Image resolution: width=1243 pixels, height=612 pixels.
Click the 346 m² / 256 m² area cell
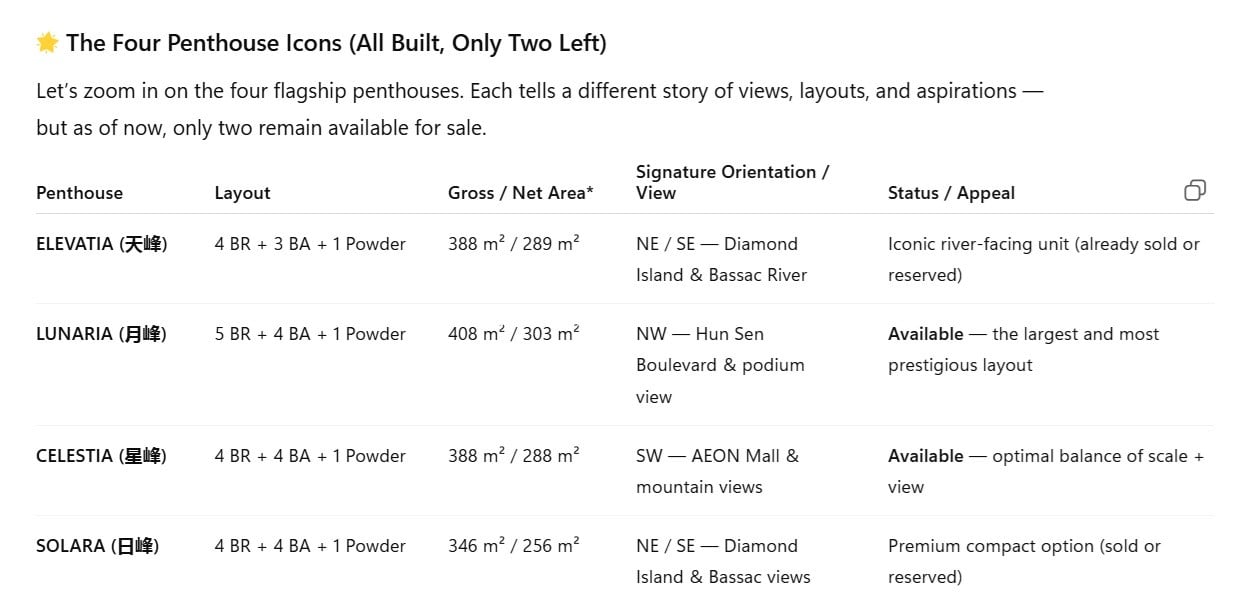[x=514, y=546]
